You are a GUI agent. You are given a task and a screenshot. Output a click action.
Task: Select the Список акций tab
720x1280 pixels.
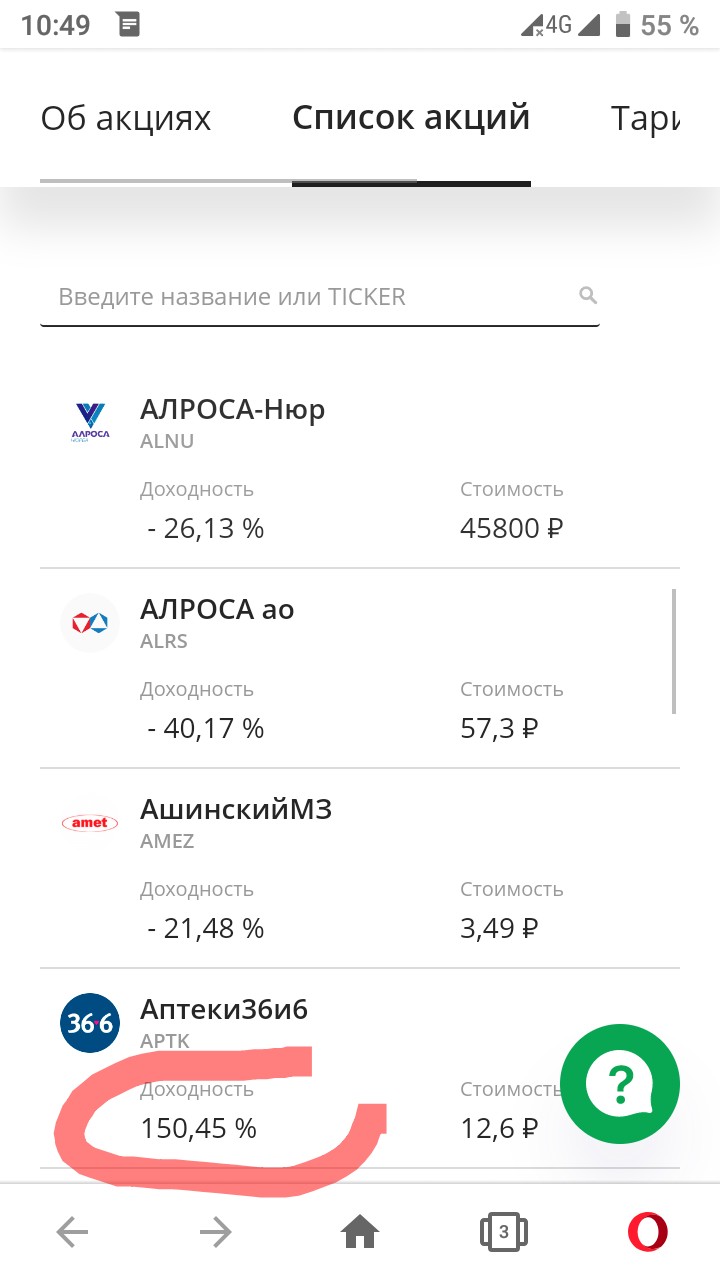[411, 119]
